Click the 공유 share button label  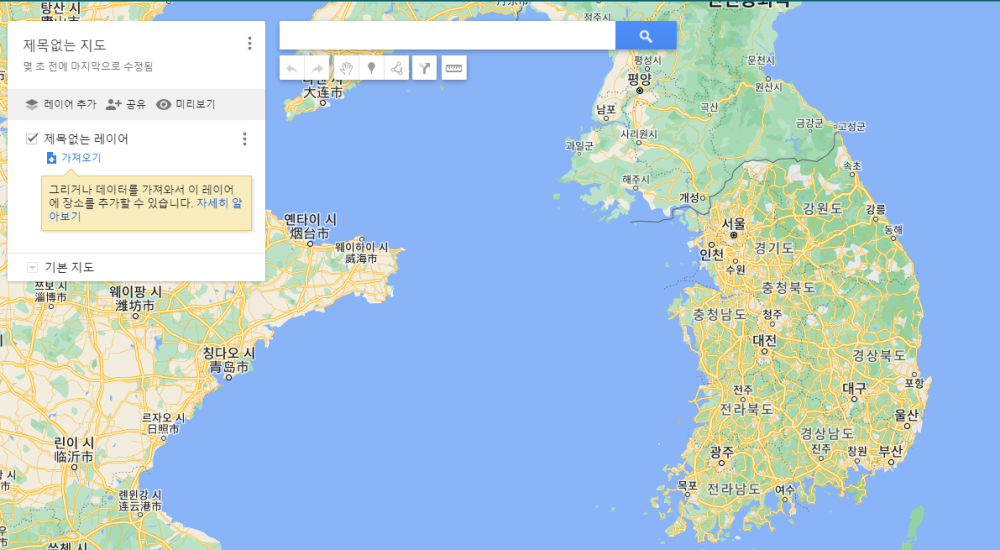pyautogui.click(x=136, y=104)
